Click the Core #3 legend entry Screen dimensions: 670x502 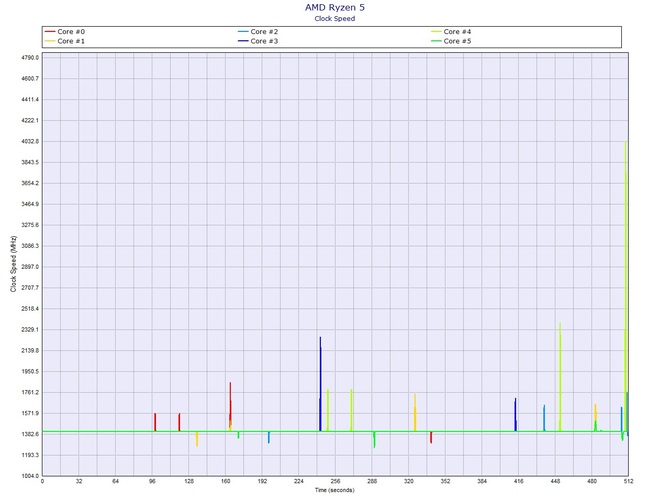tap(258, 41)
